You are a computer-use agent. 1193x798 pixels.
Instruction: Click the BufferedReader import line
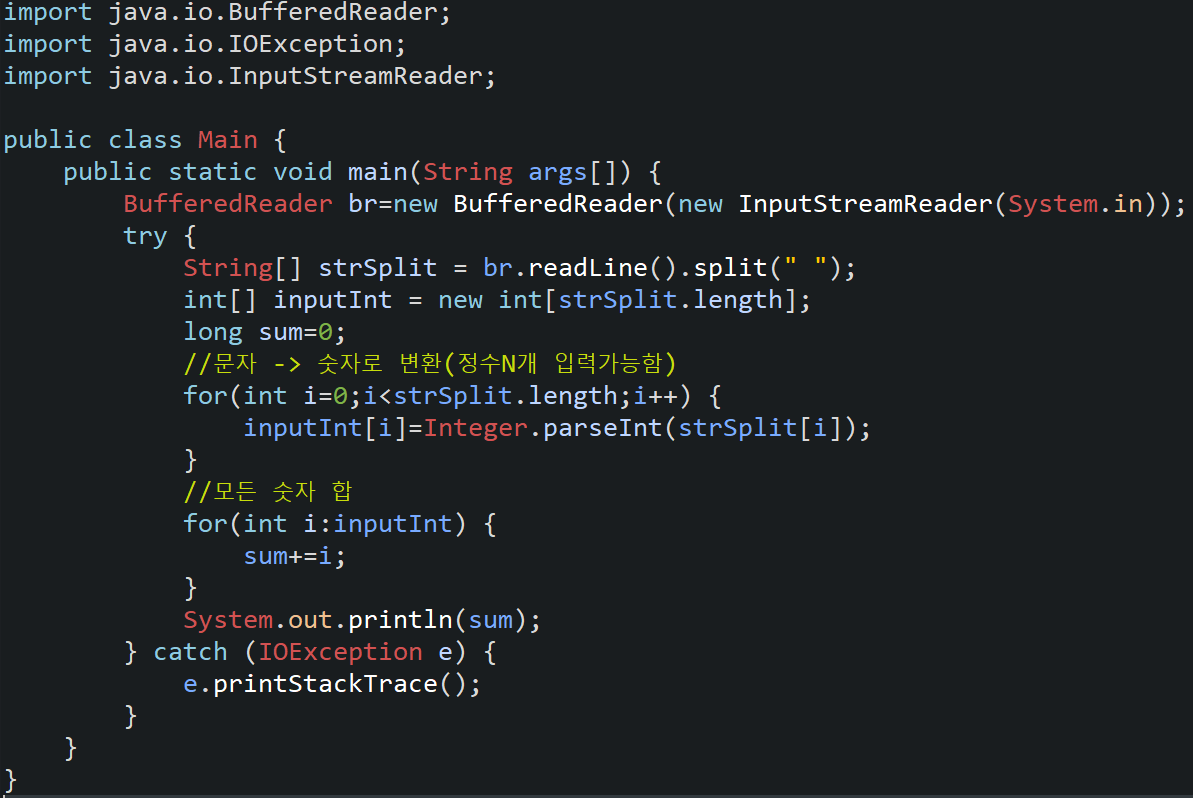point(227,13)
